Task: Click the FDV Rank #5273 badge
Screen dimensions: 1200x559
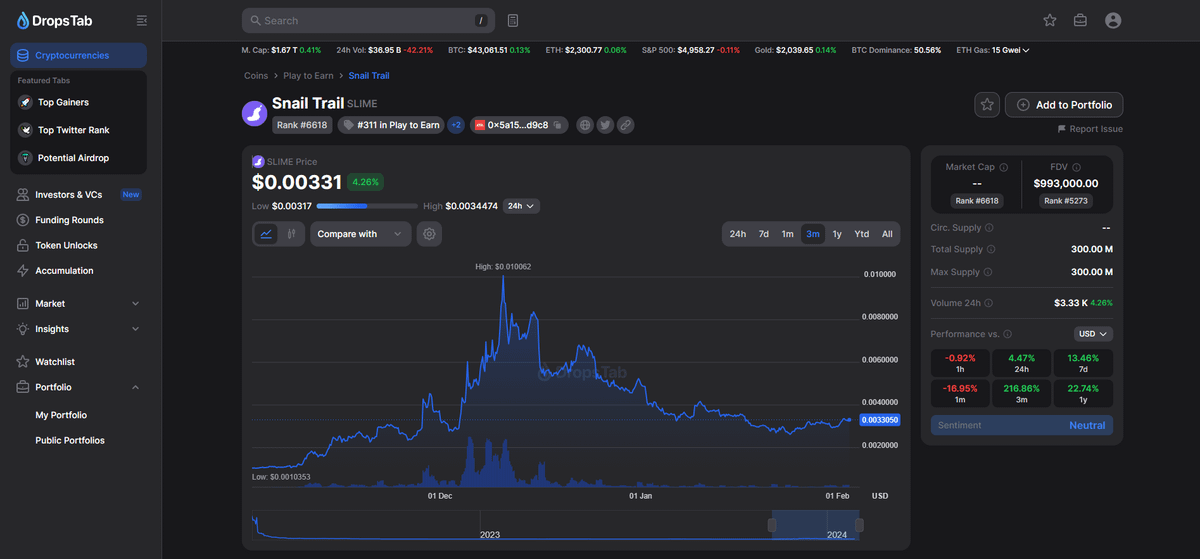Action: click(x=1066, y=201)
